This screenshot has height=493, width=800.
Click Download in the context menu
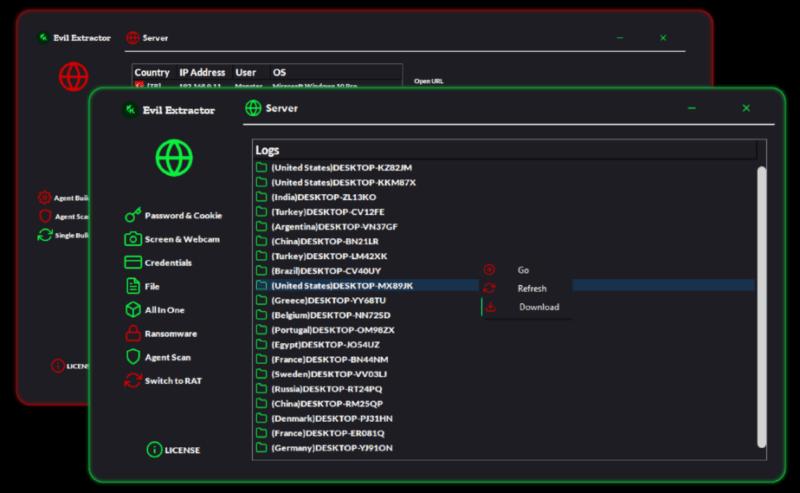click(x=538, y=307)
